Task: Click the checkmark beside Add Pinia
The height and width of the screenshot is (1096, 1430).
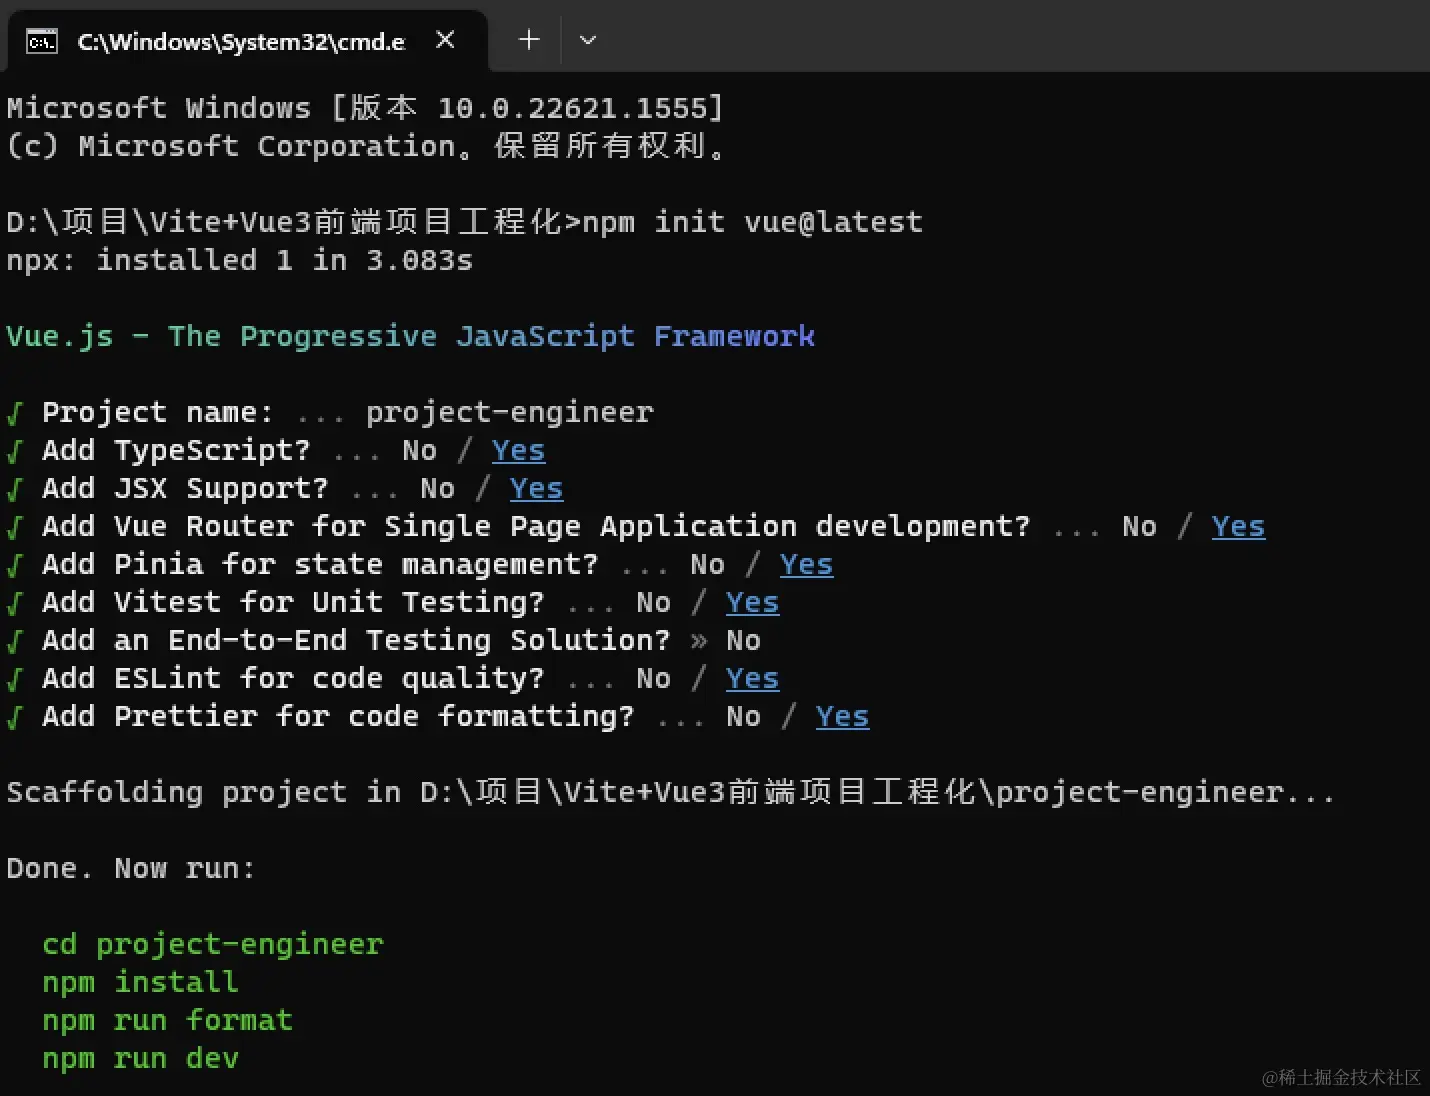Action: coord(14,565)
